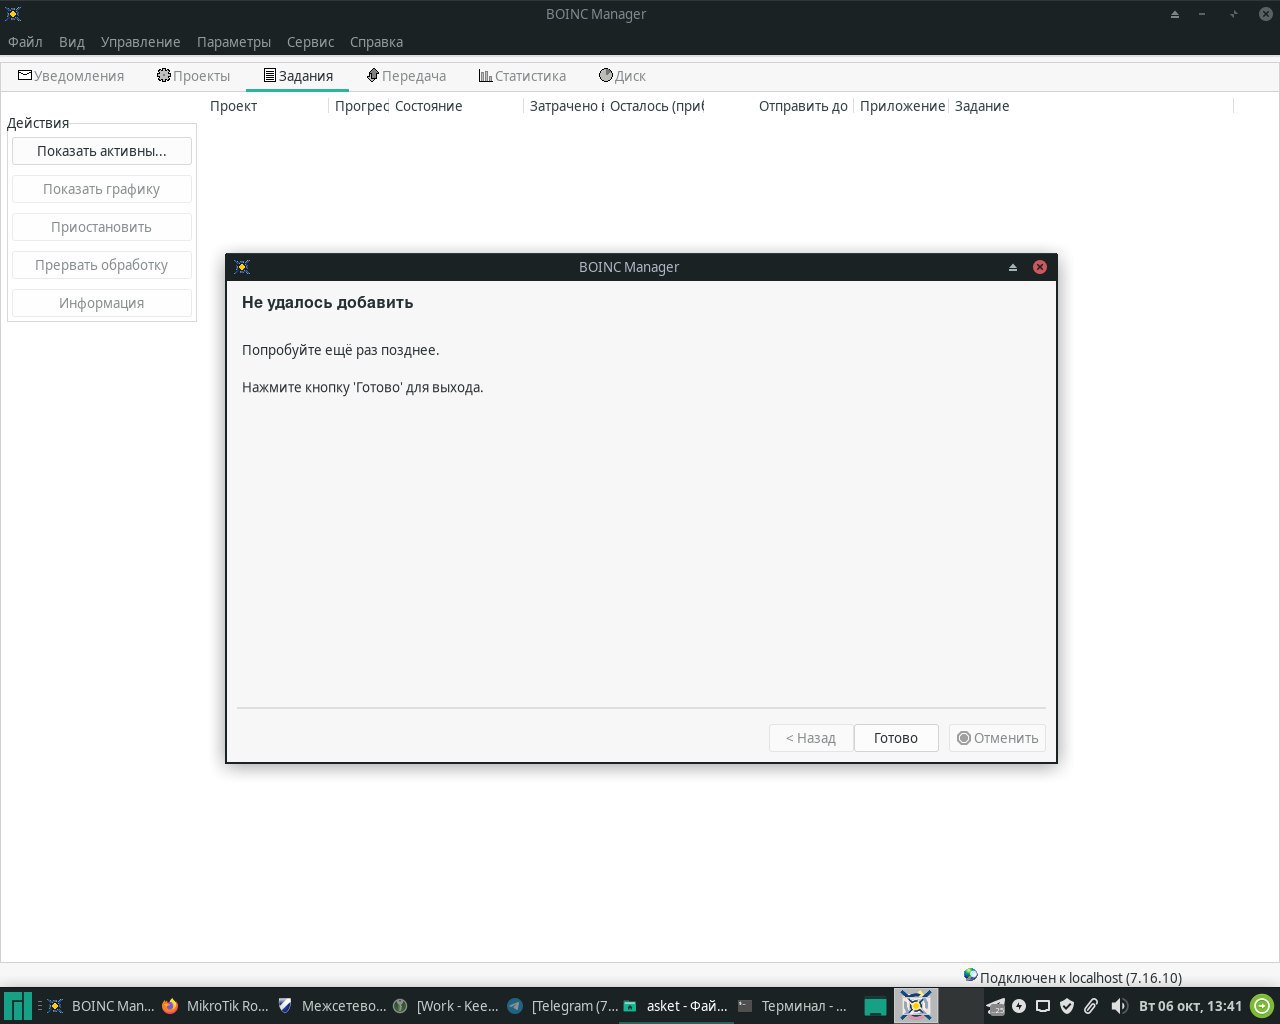This screenshot has height=1024, width=1280.
Task: Open the asket file manager taskbar entry
Action: pyautogui.click(x=676, y=1006)
